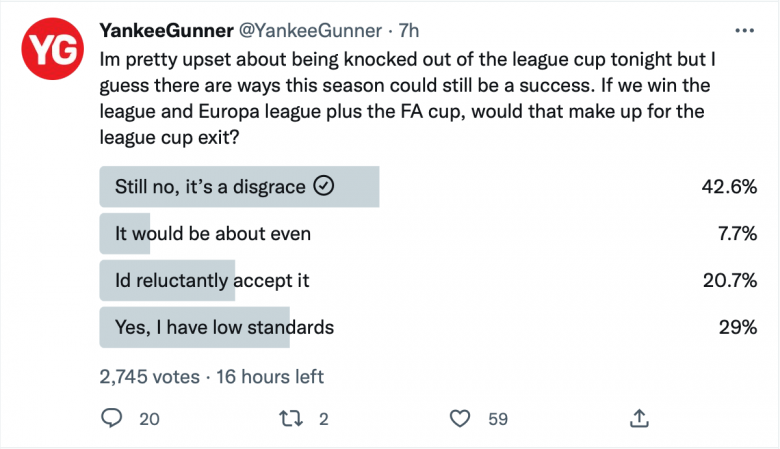Screen dimensions: 780x449
Task: Click the reply speech bubble icon
Action: (111, 418)
